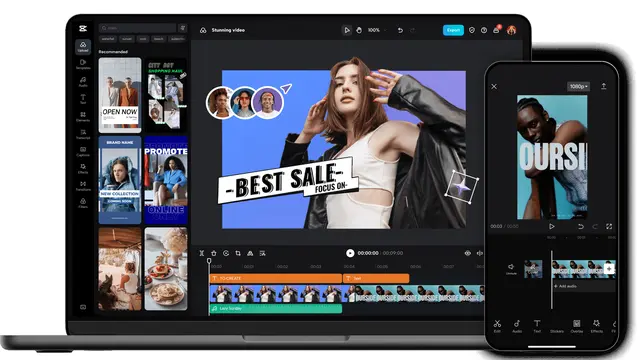Select the pointer select tool in top bar
Image resolution: width=640 pixels, height=360 pixels.
(347, 30)
